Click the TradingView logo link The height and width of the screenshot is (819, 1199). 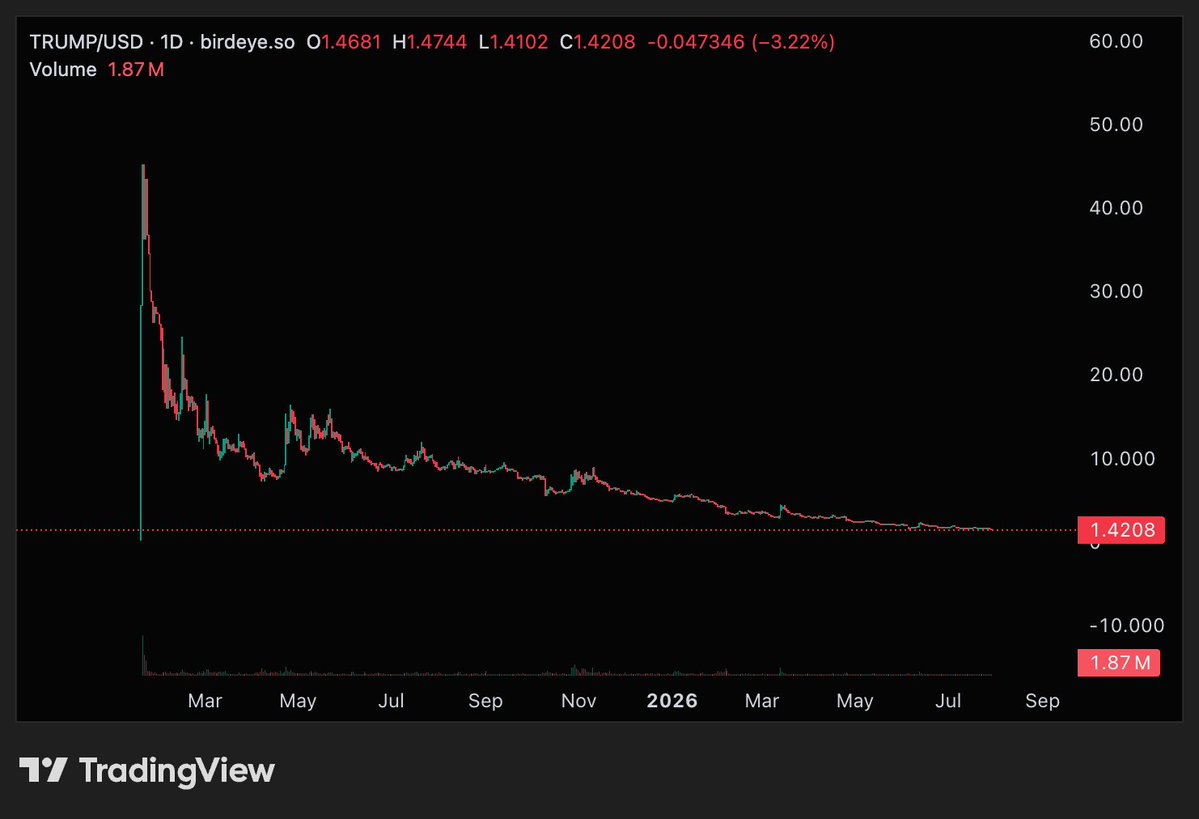(x=147, y=770)
